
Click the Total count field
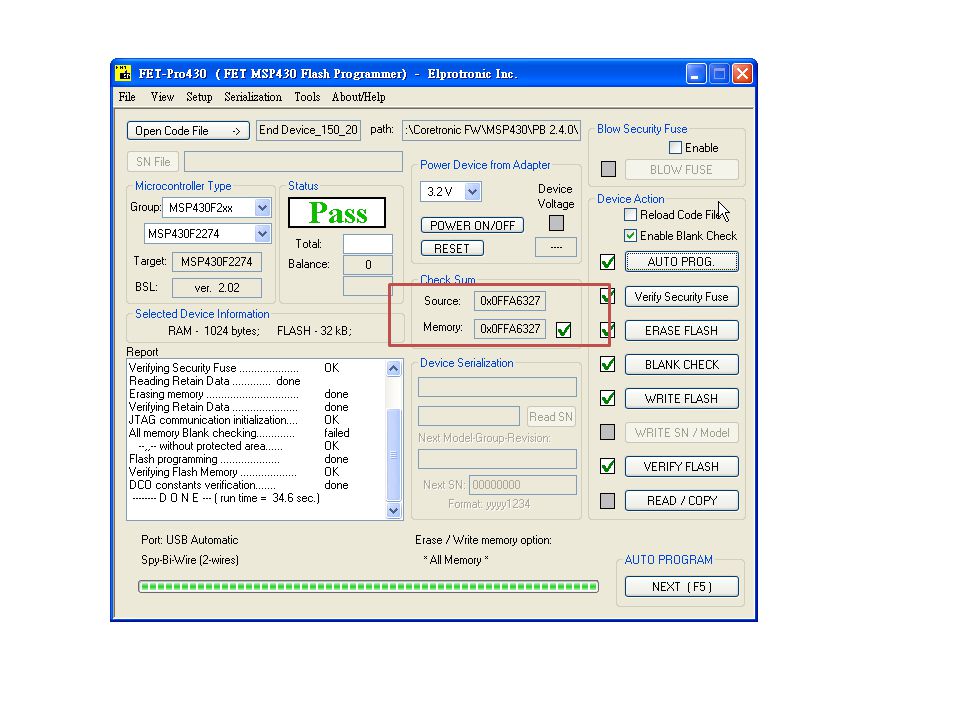[x=368, y=244]
